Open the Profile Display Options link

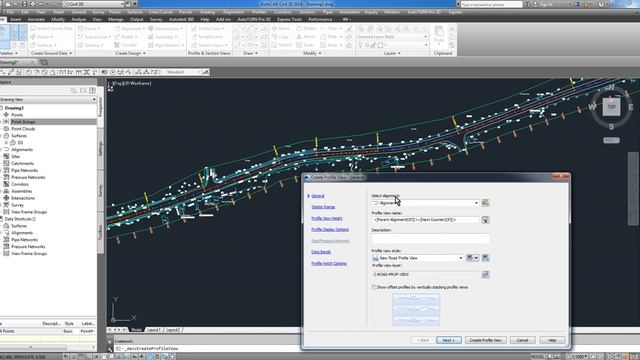tap(330, 229)
